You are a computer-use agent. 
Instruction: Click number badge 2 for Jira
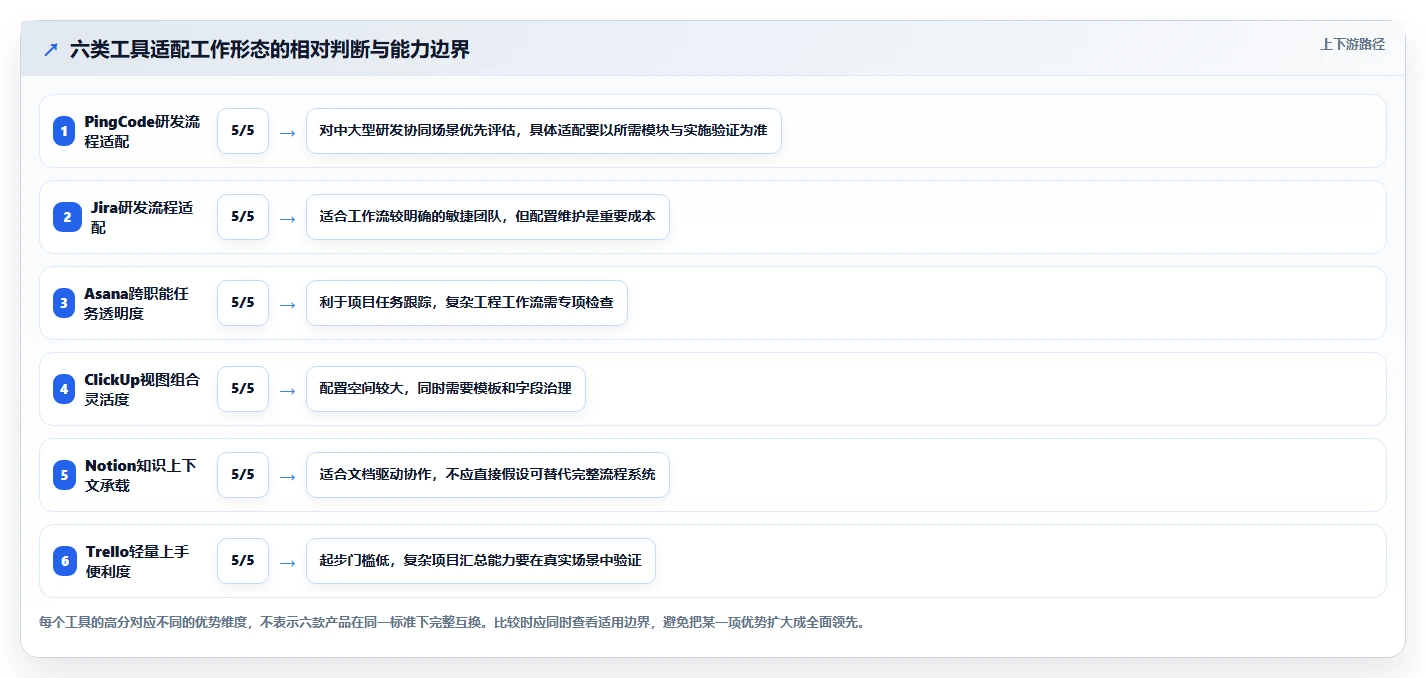point(67,217)
